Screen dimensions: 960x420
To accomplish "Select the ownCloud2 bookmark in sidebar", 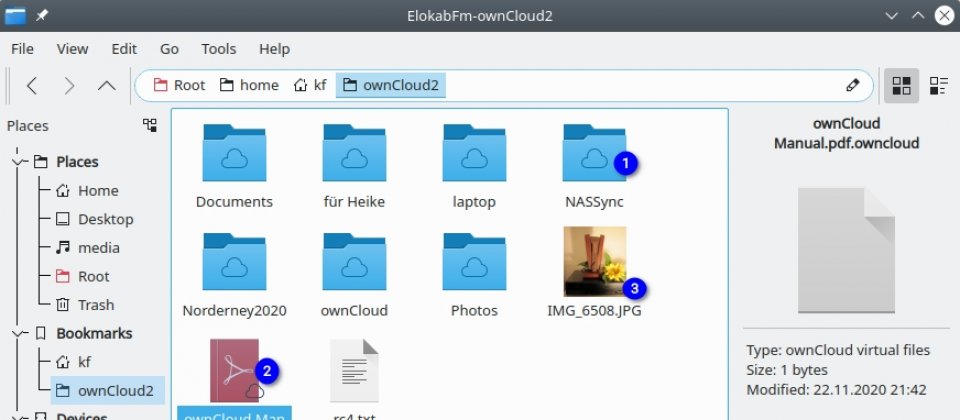I will (107, 390).
